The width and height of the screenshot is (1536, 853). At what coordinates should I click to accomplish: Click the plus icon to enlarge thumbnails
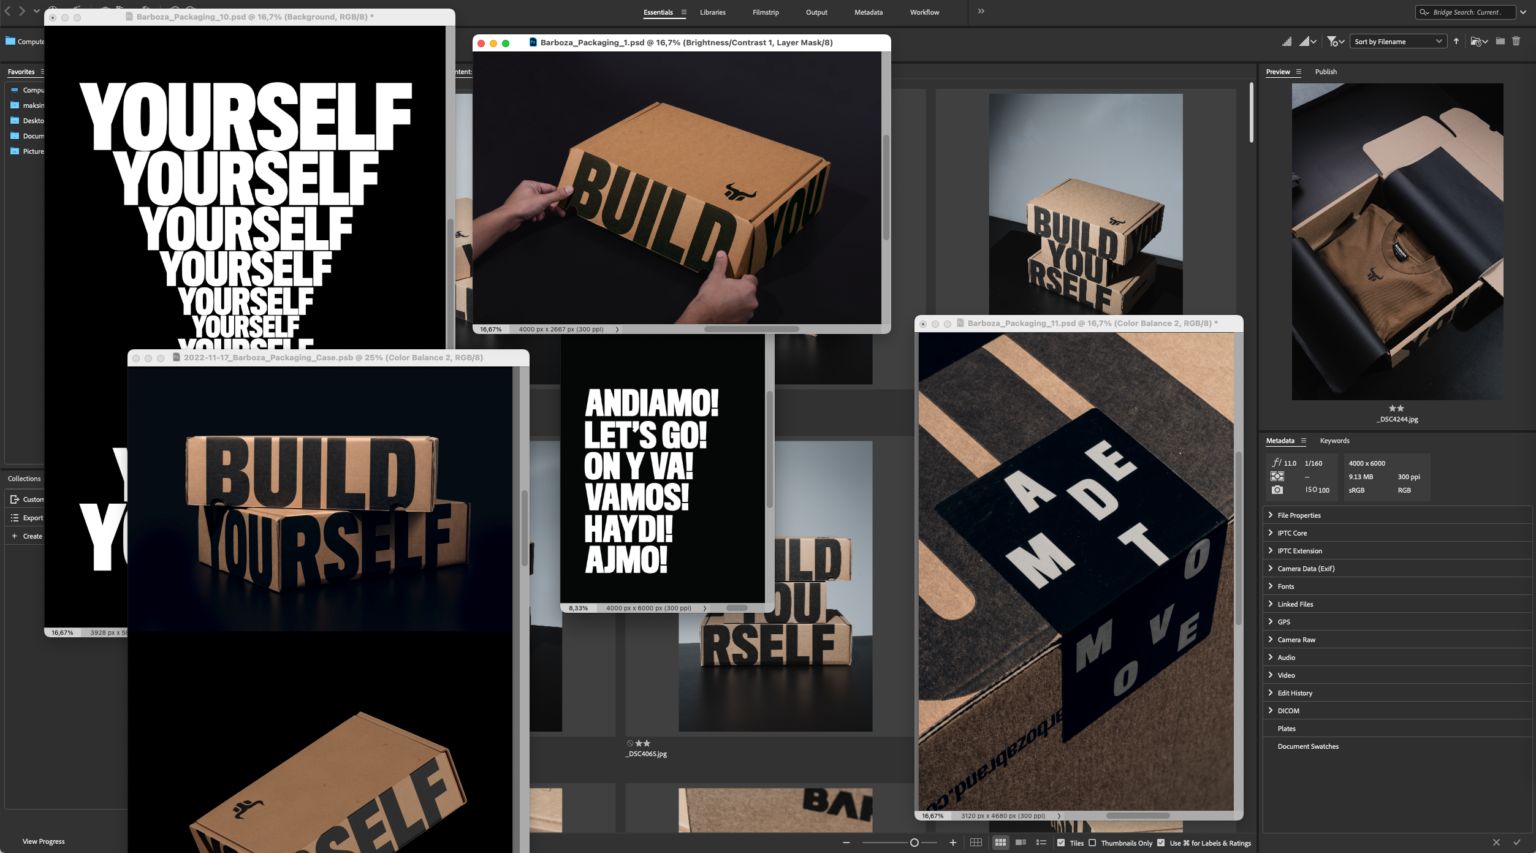coord(953,843)
